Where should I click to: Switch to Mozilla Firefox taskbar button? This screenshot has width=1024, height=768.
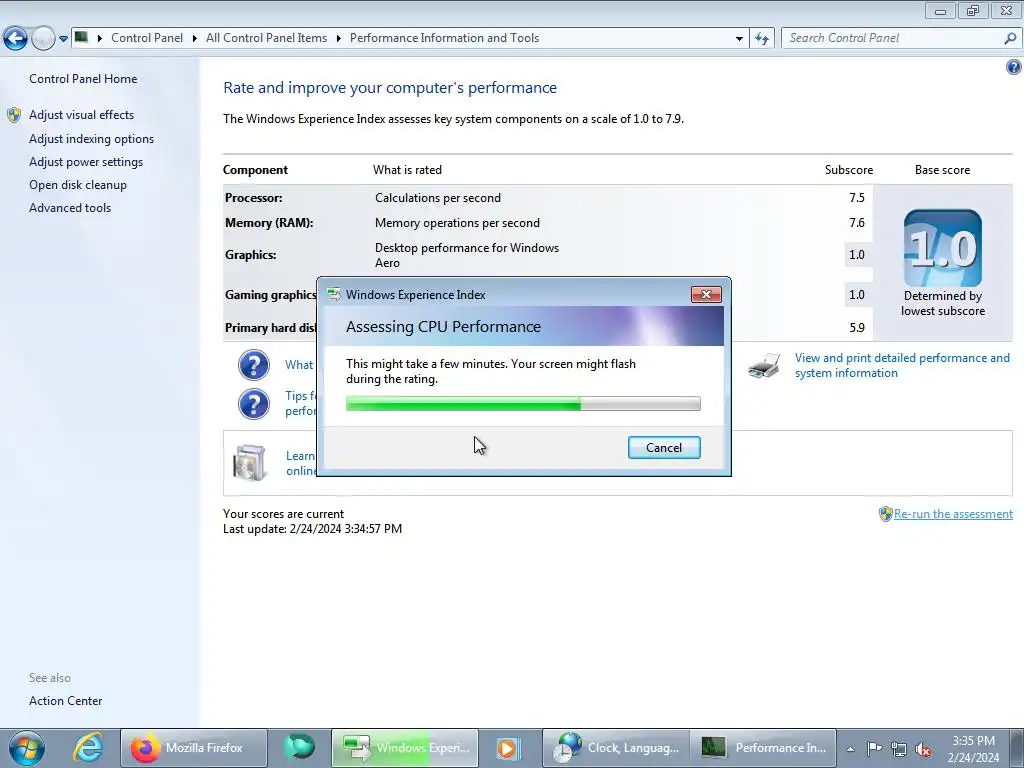pos(193,748)
